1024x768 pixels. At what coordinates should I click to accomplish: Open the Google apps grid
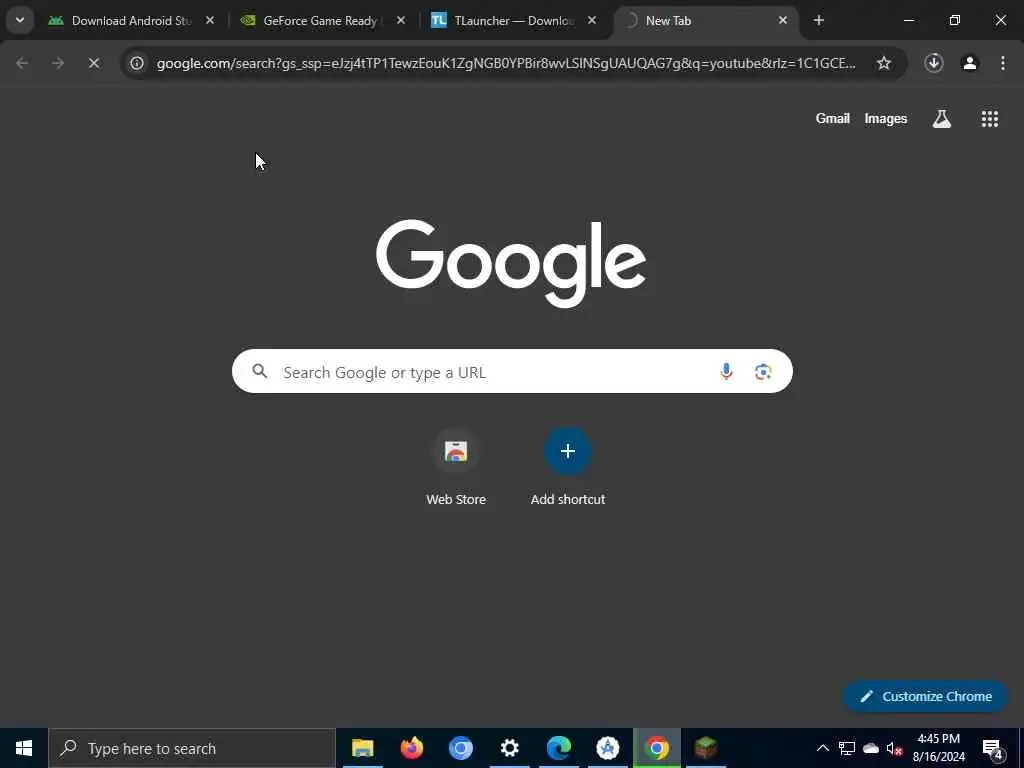pos(990,118)
